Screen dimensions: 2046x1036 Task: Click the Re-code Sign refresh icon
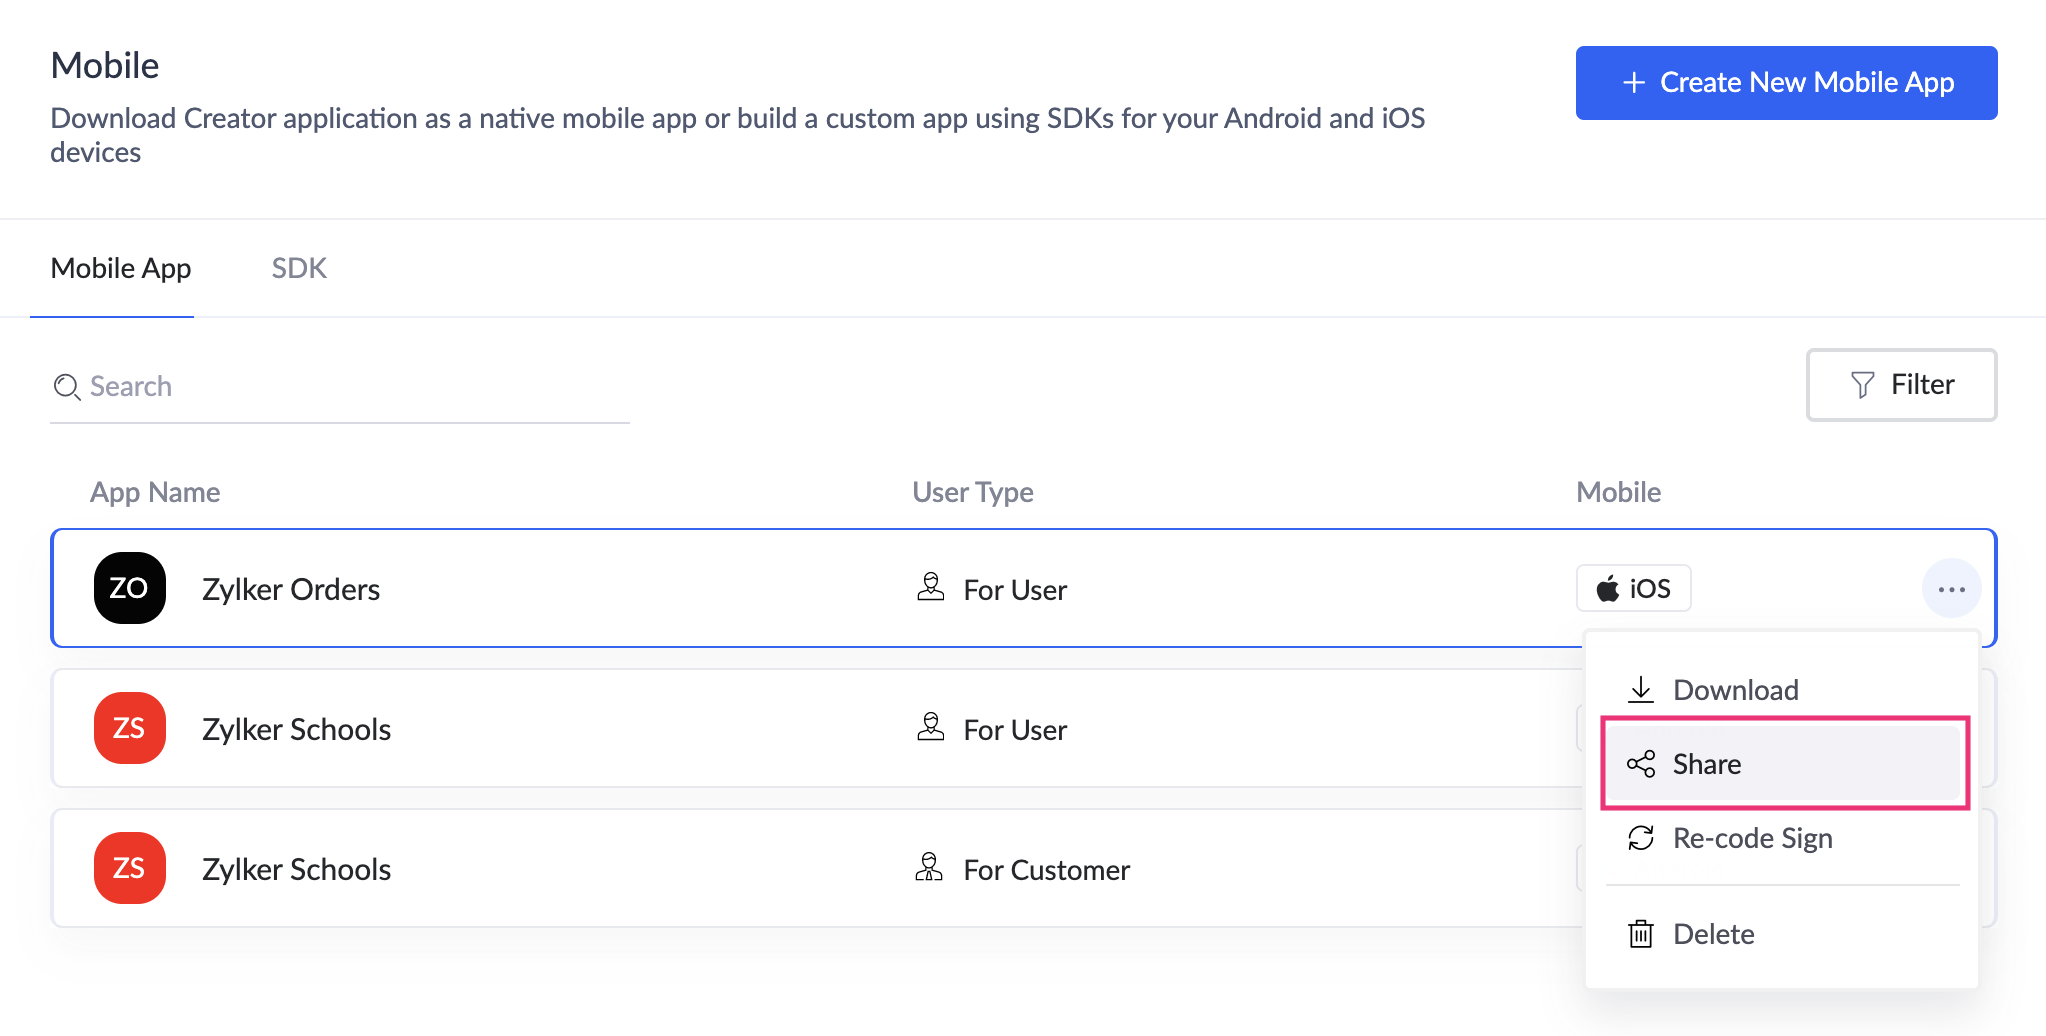click(1640, 838)
